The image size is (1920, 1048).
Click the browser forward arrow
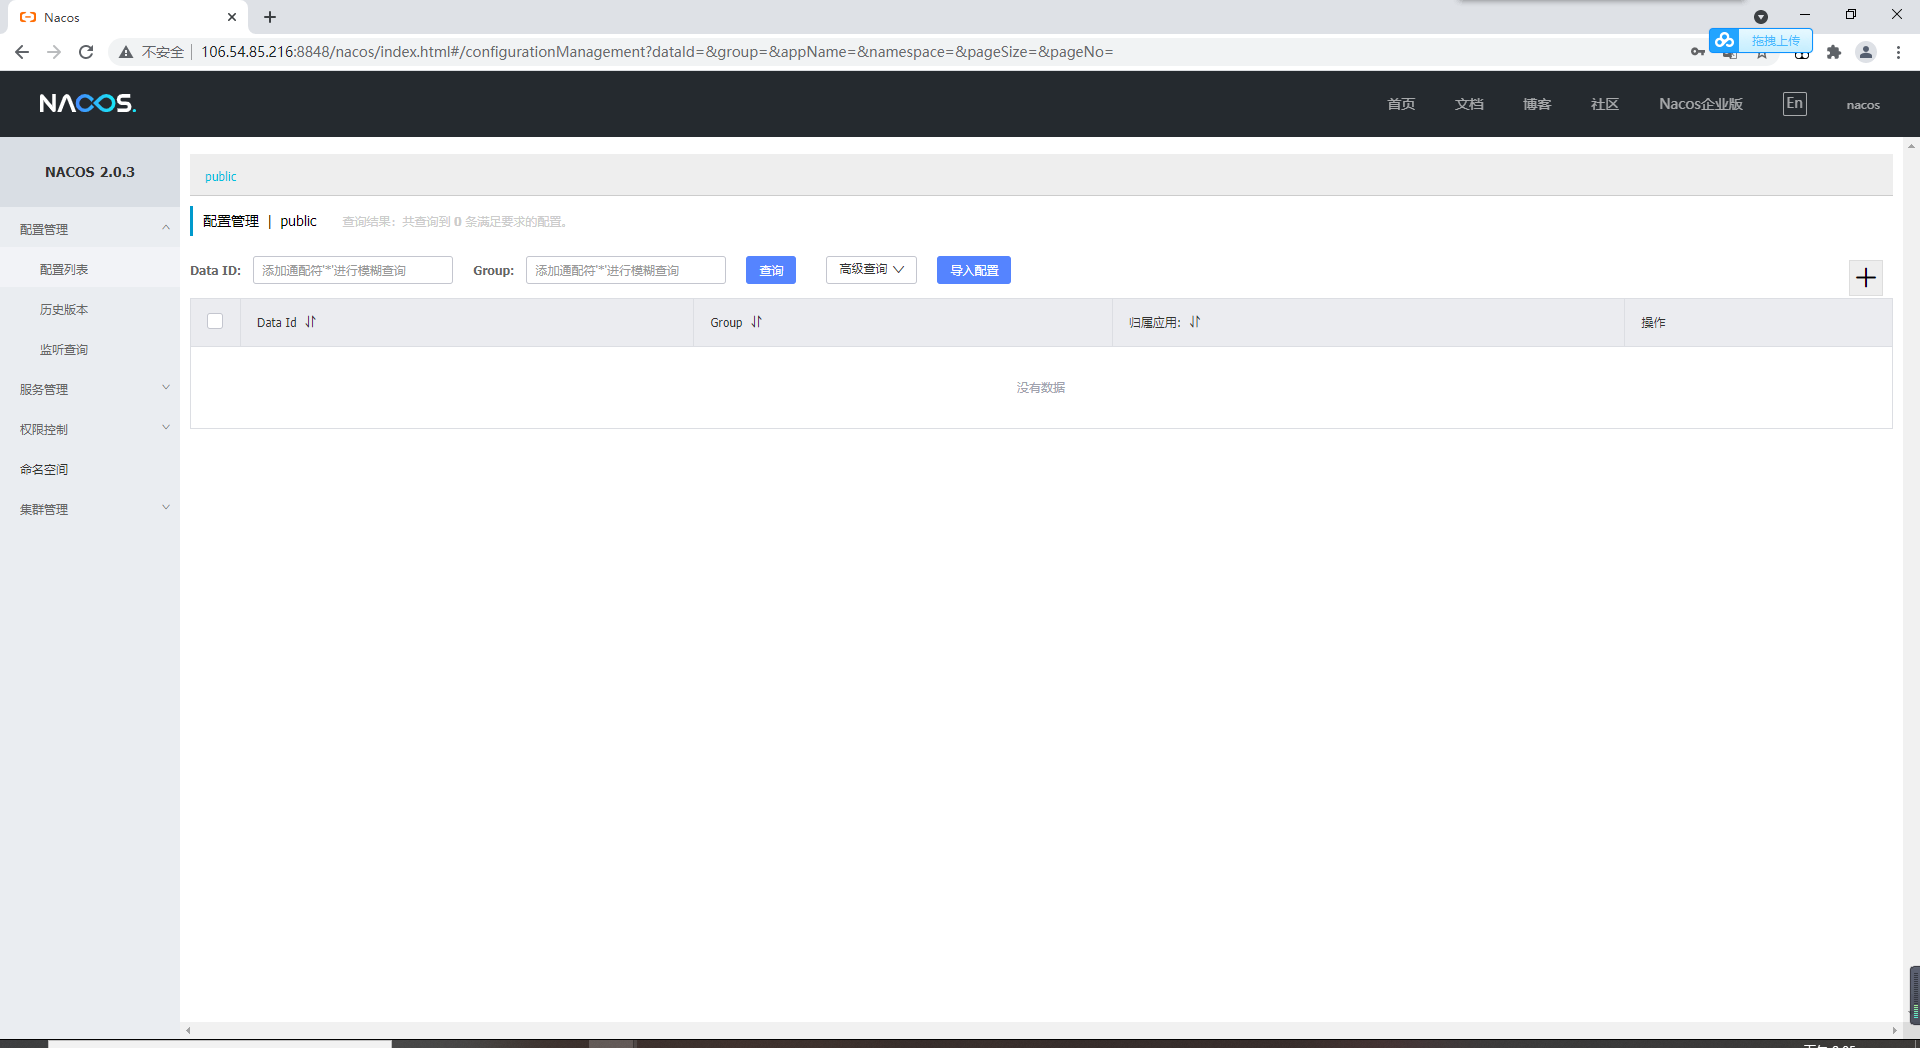click(54, 52)
